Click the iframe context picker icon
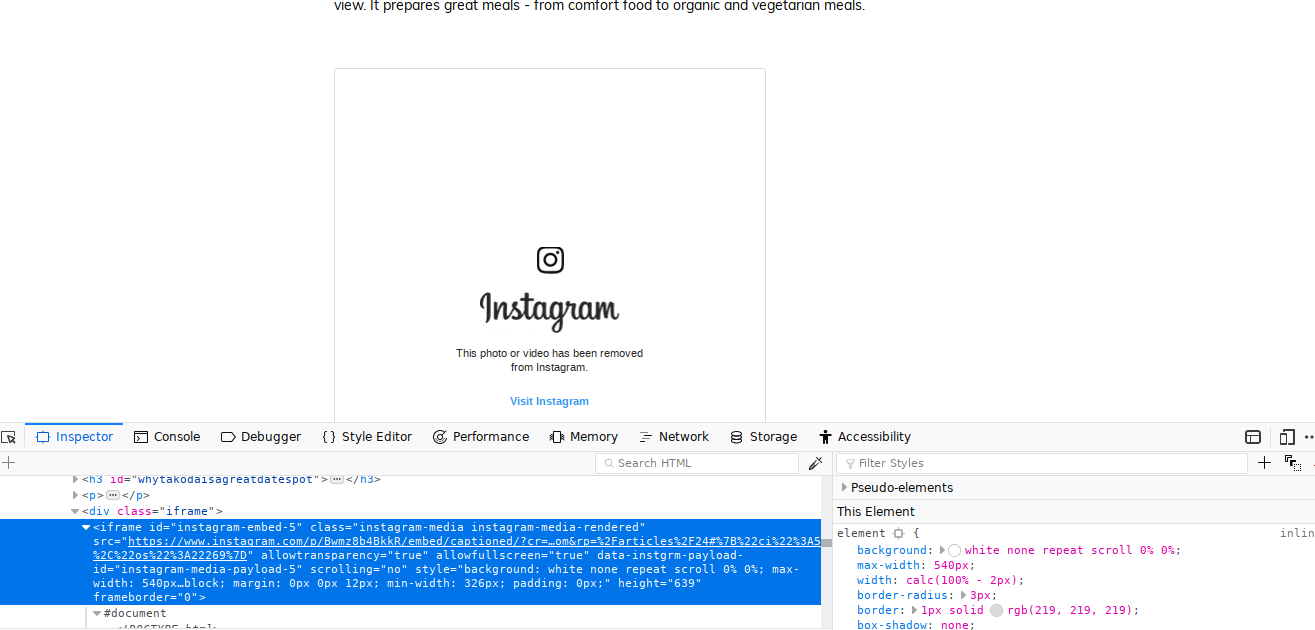This screenshot has width=1315, height=630. tap(1253, 437)
